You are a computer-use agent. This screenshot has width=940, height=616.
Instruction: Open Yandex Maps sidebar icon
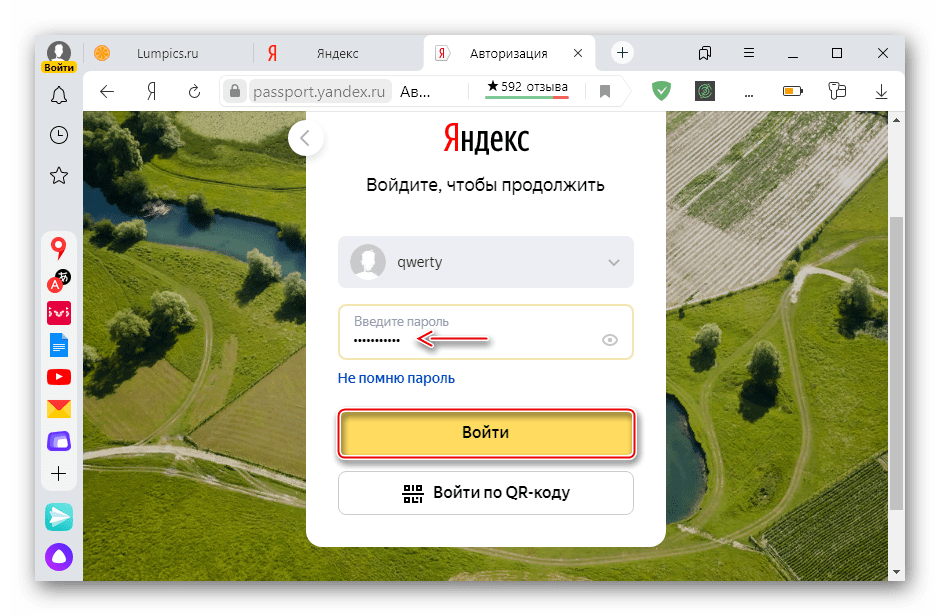point(59,247)
